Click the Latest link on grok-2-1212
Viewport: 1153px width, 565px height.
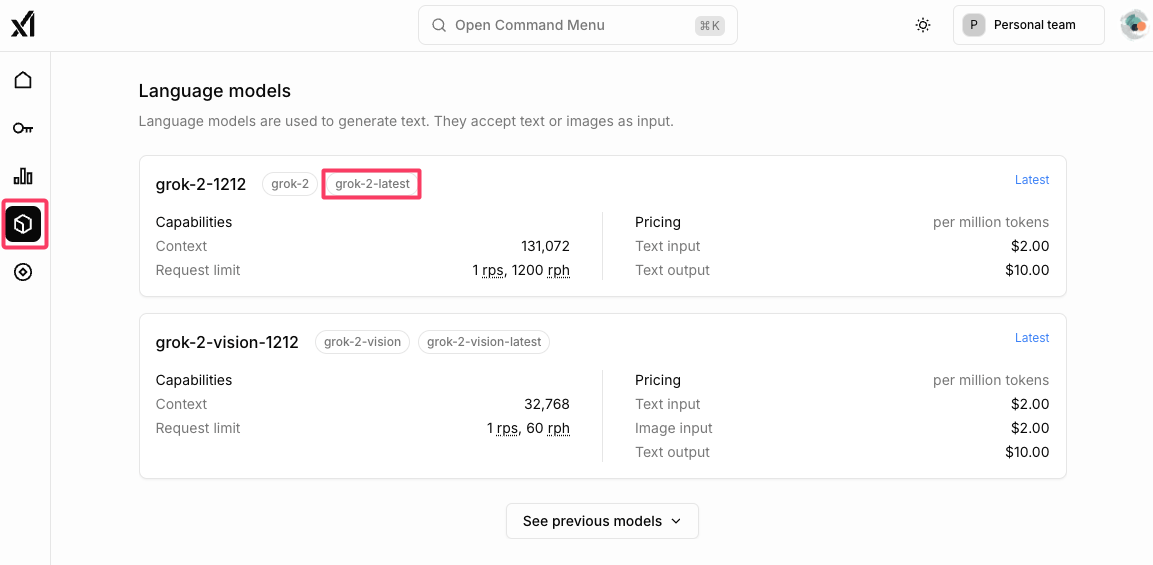tap(1031, 180)
